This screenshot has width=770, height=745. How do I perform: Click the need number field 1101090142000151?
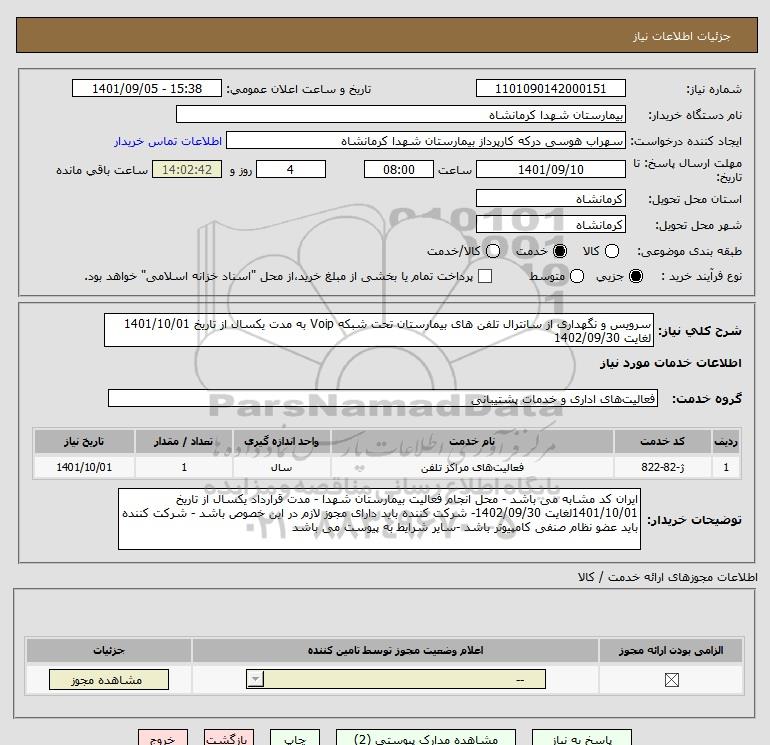click(x=550, y=88)
